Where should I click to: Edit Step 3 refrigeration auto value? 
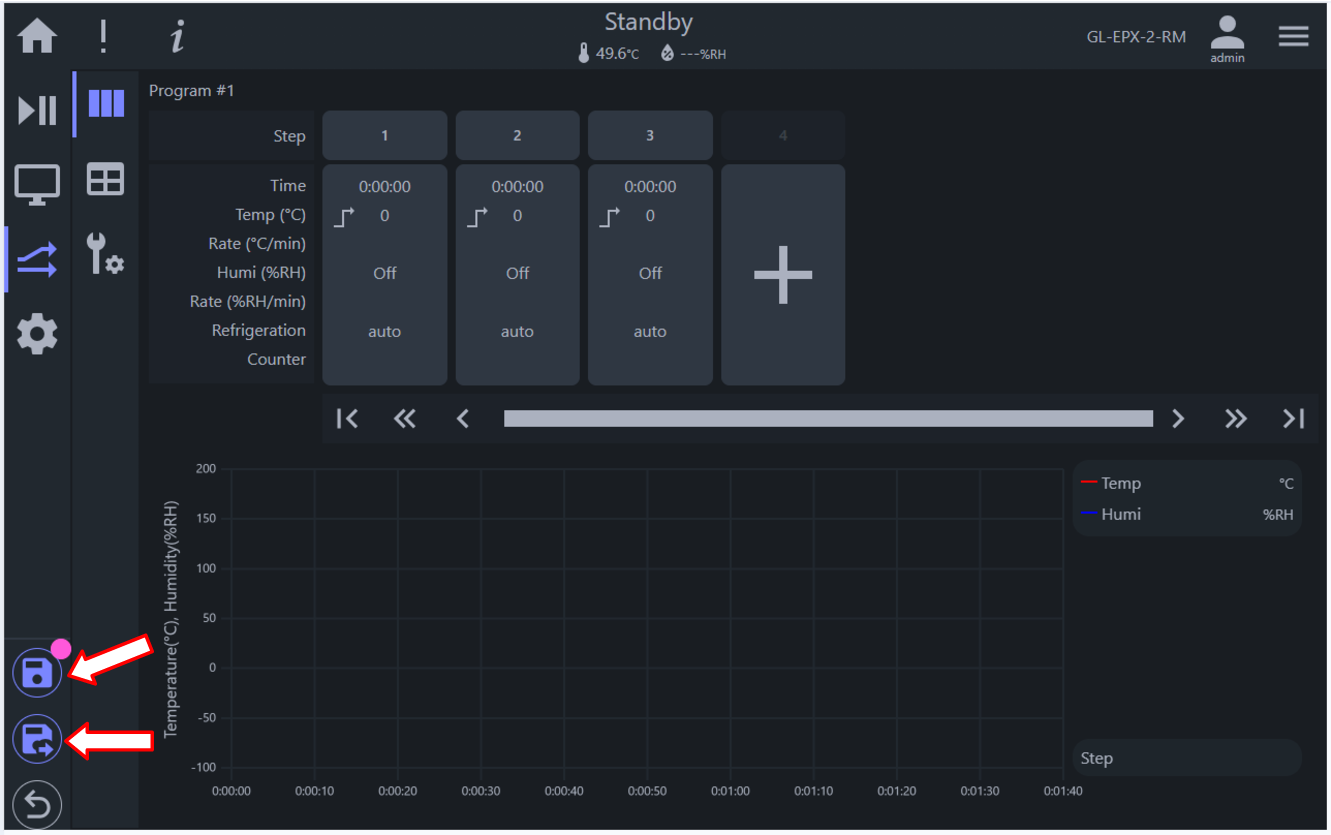pos(650,332)
